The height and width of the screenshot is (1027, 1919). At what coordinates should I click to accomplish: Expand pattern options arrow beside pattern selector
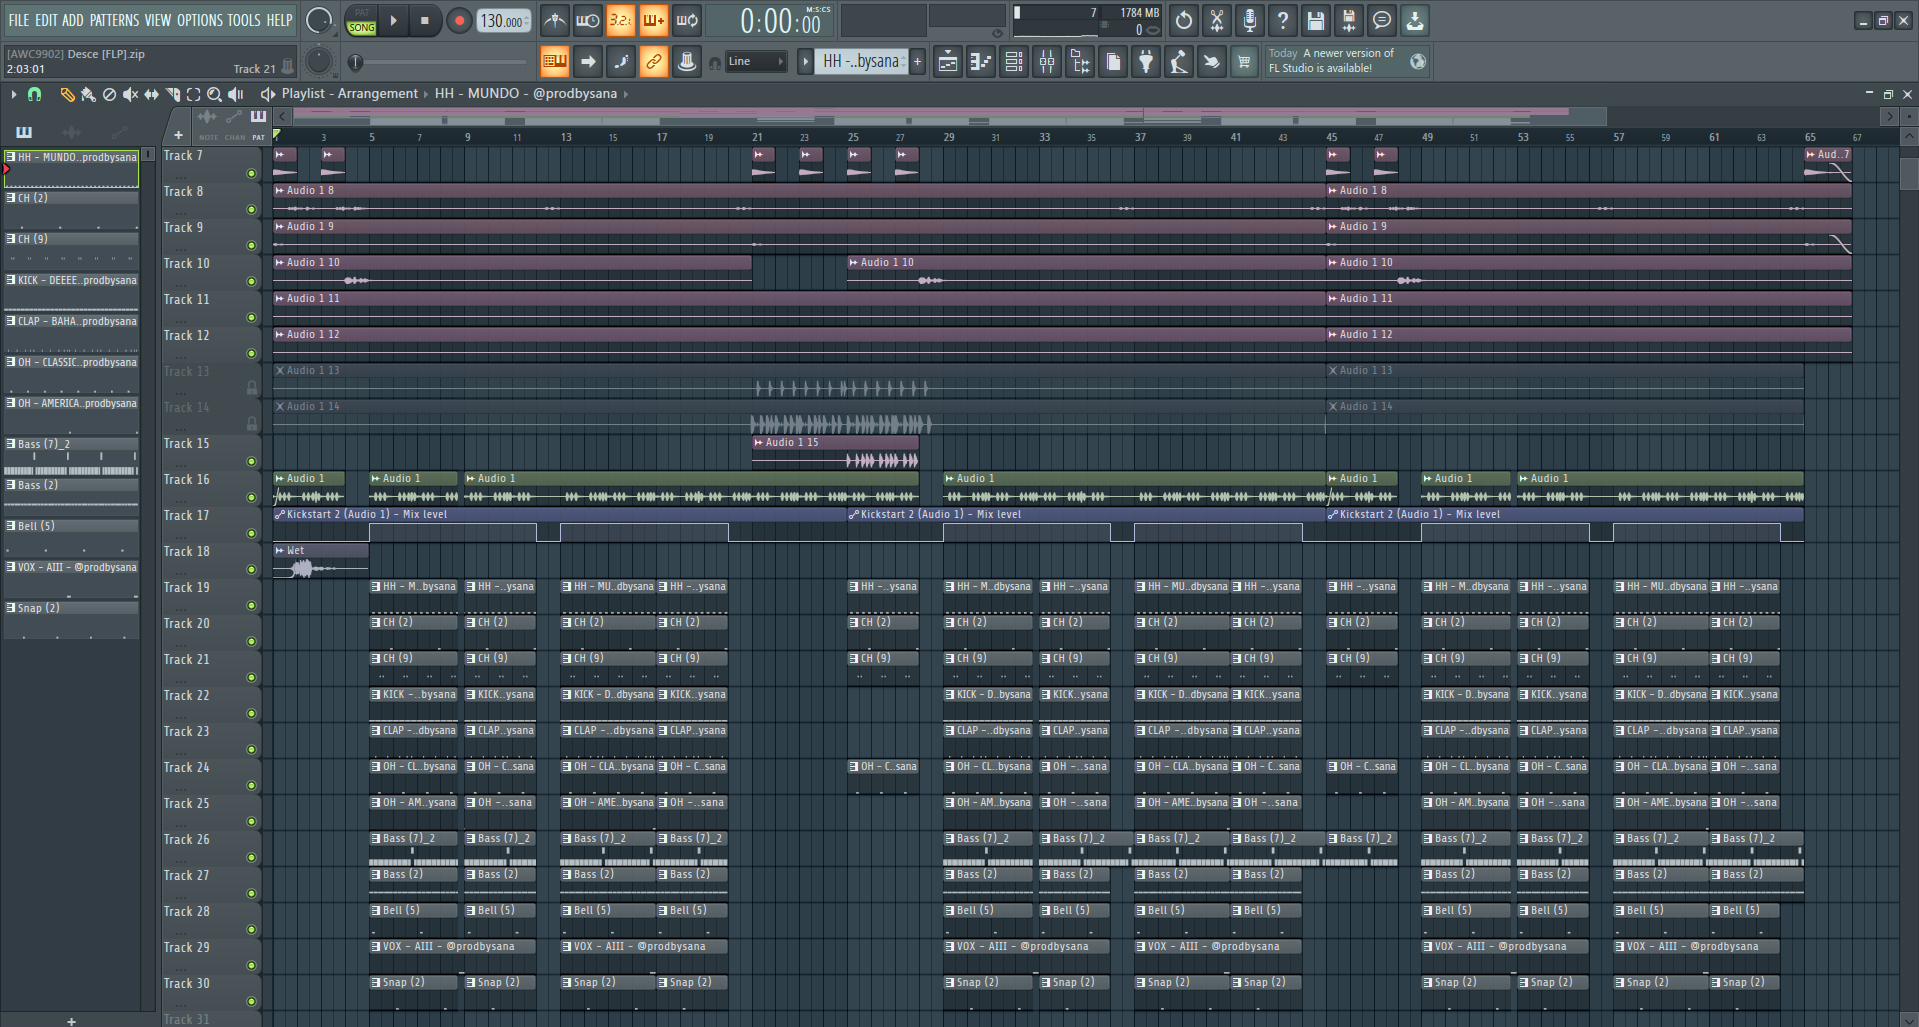click(805, 62)
